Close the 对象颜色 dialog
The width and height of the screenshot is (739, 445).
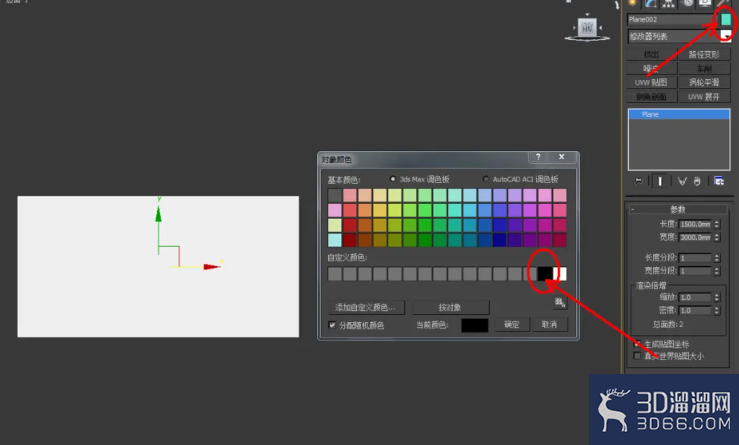tap(561, 157)
